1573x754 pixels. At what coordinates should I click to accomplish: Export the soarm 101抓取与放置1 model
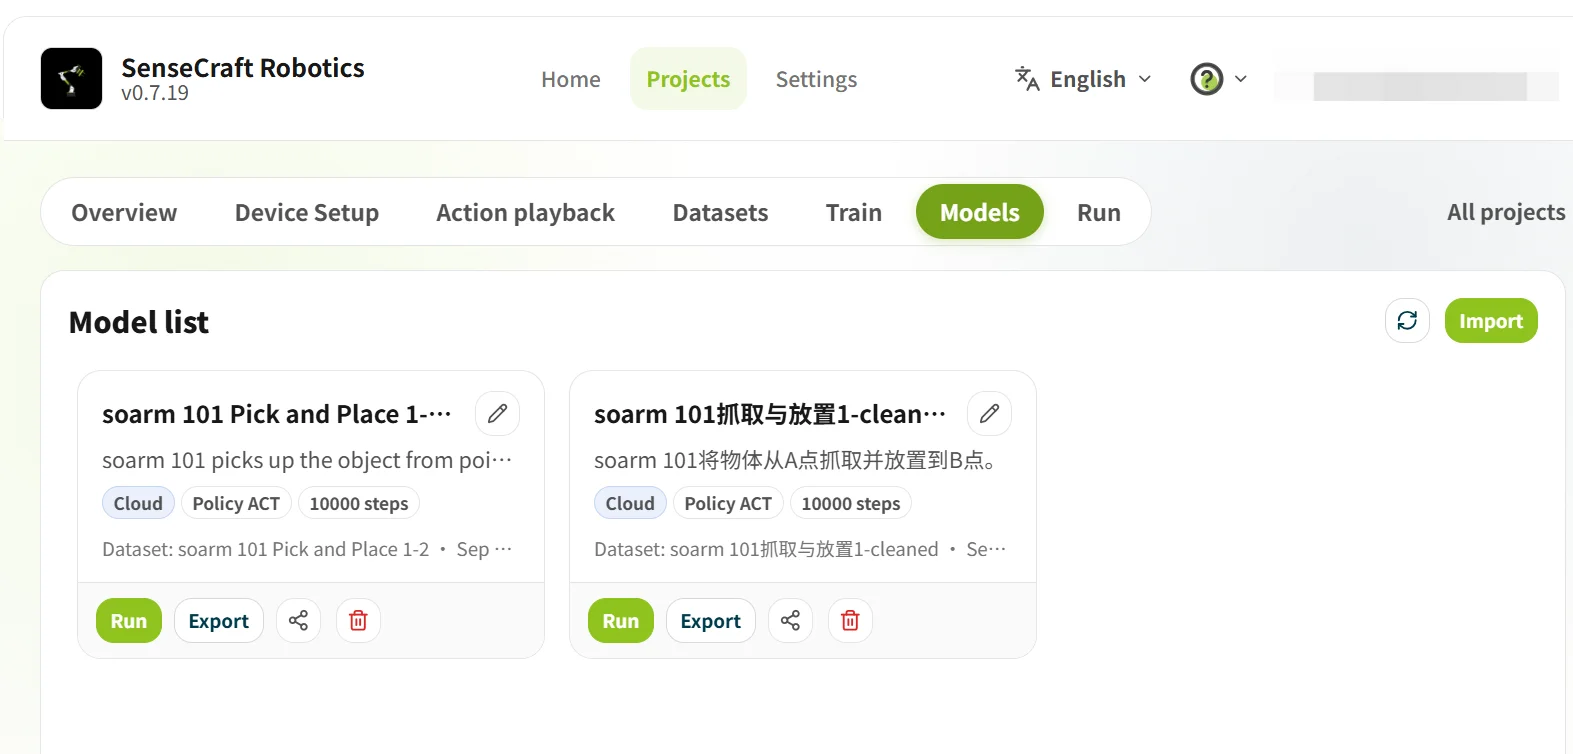tap(711, 621)
